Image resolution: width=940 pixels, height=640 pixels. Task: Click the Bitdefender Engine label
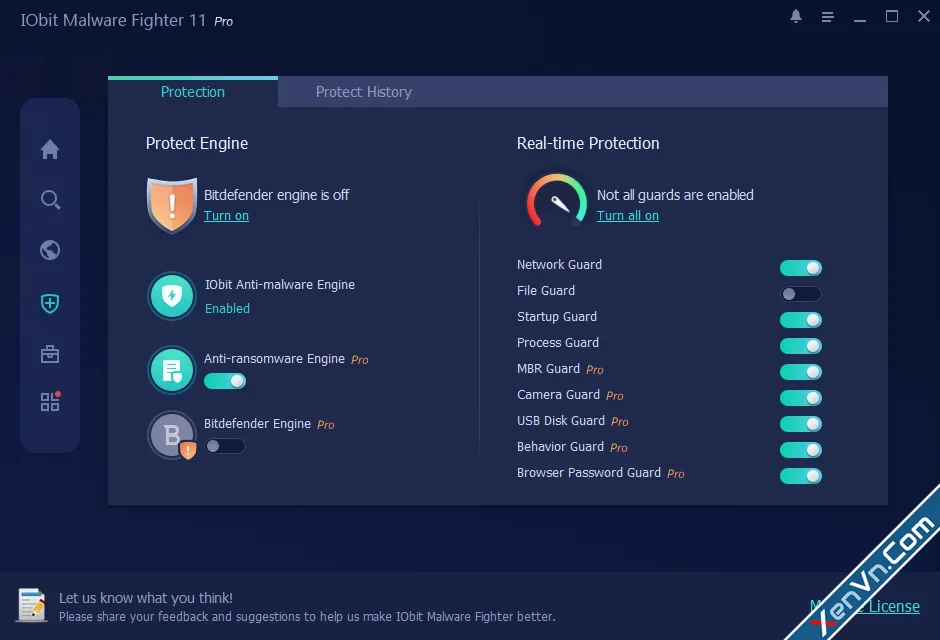(x=257, y=424)
